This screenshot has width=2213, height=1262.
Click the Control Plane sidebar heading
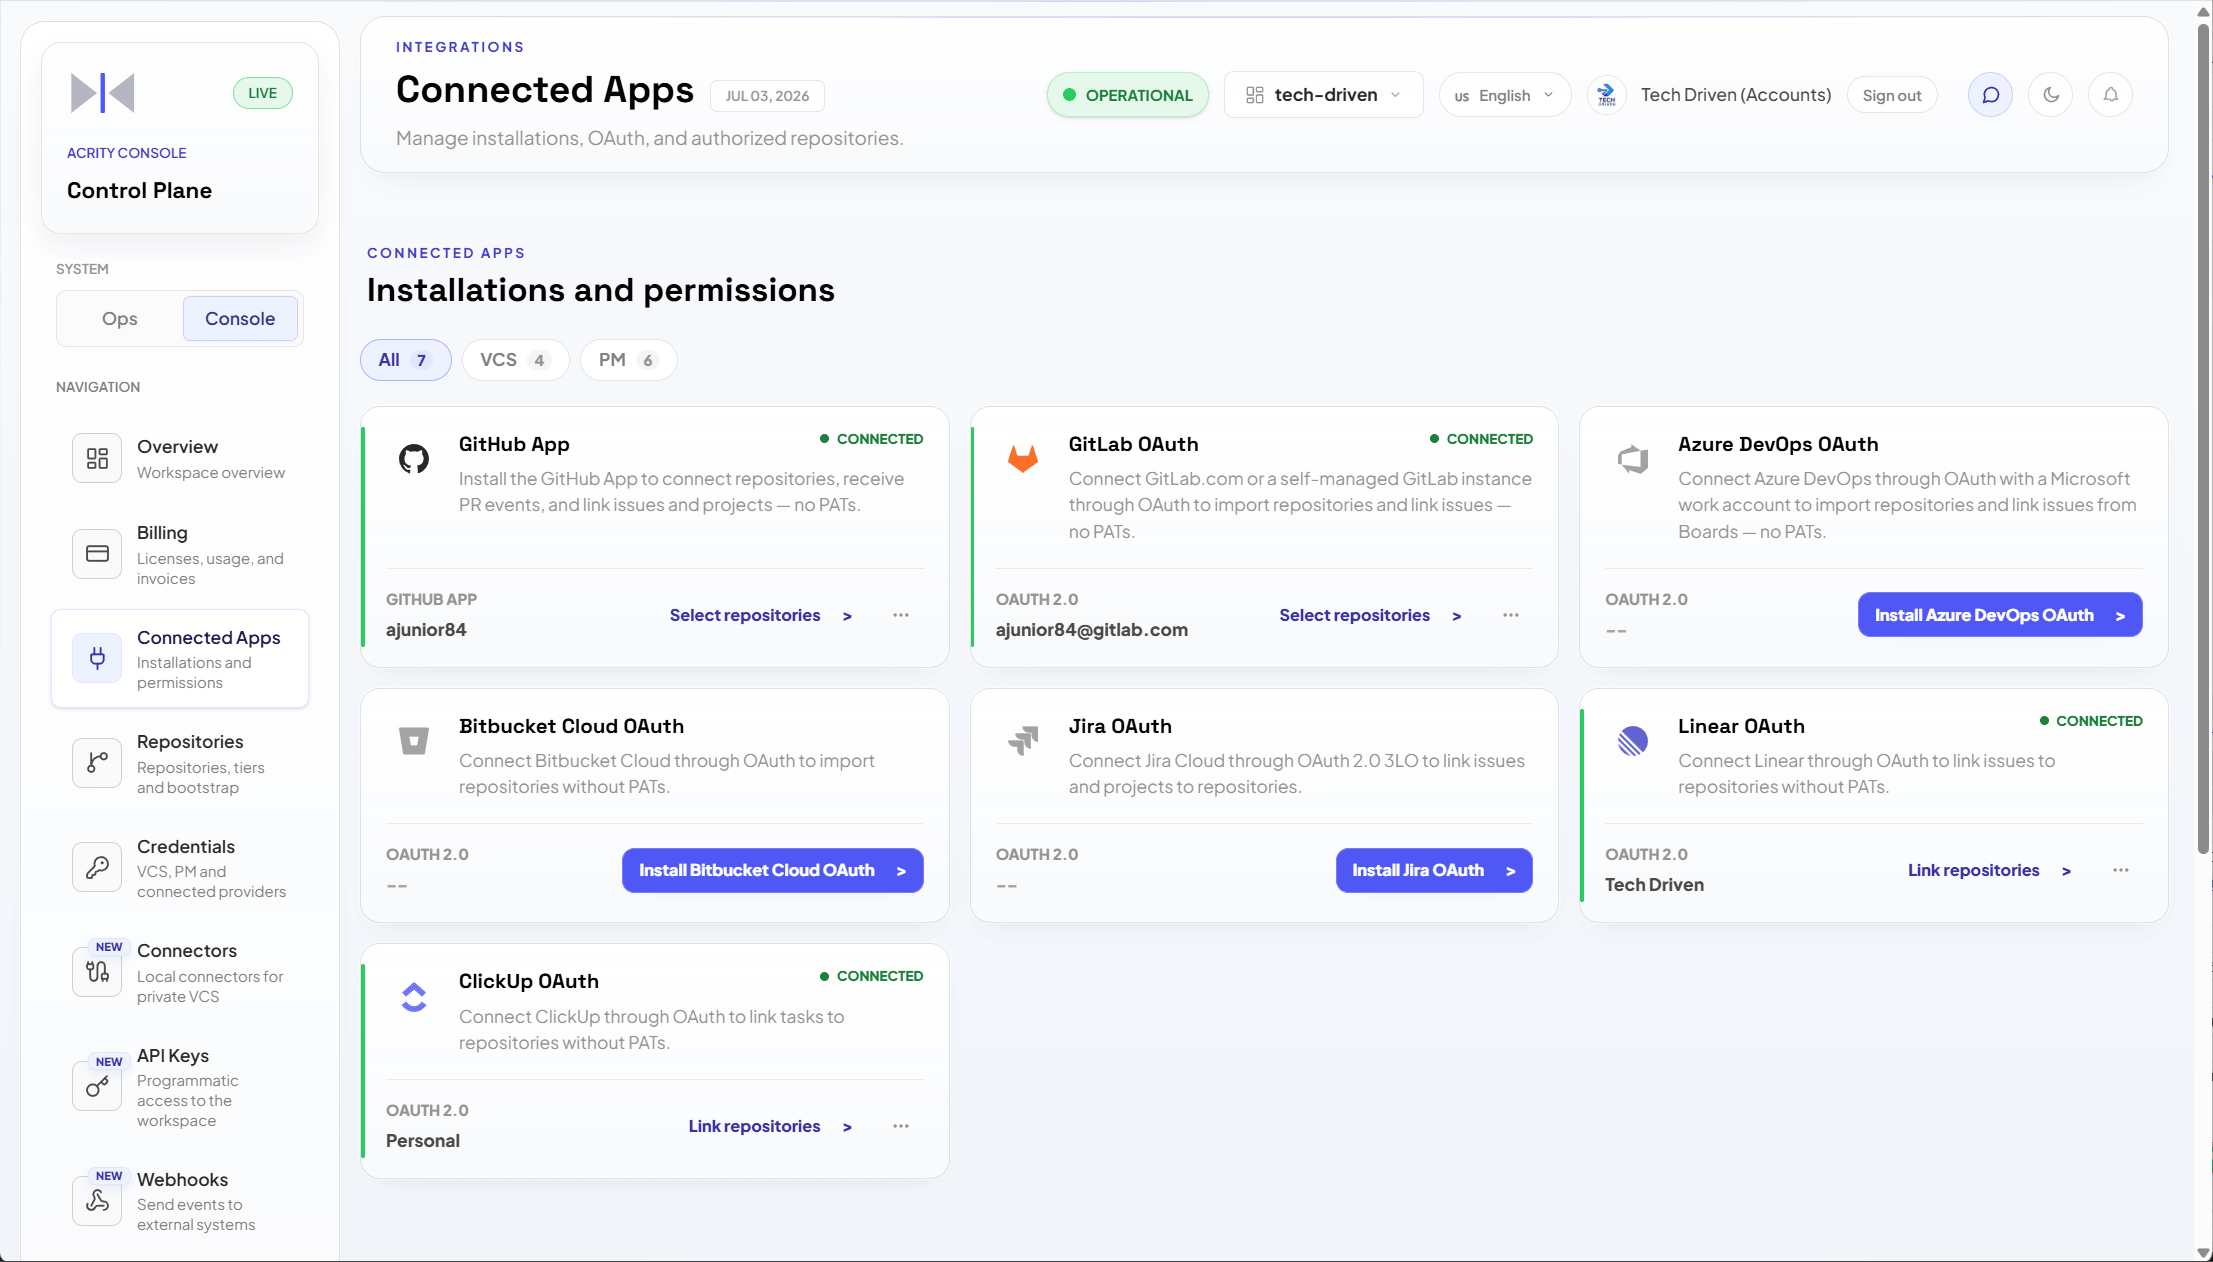click(139, 190)
